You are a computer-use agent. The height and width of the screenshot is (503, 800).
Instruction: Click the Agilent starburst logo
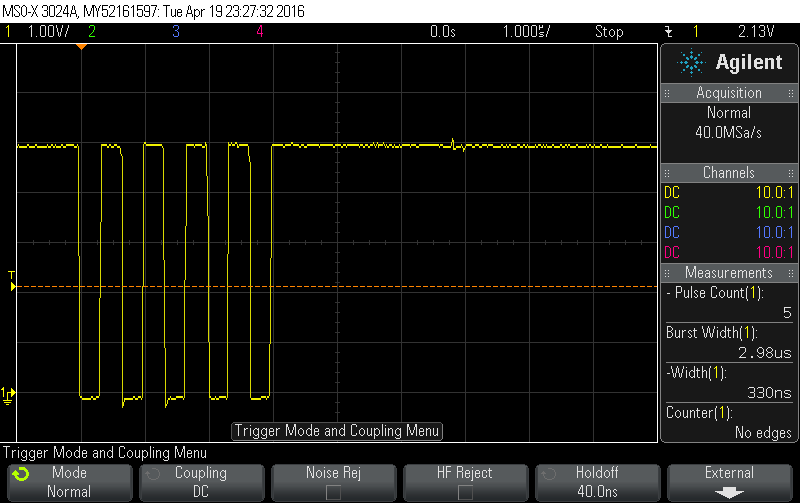[691, 62]
